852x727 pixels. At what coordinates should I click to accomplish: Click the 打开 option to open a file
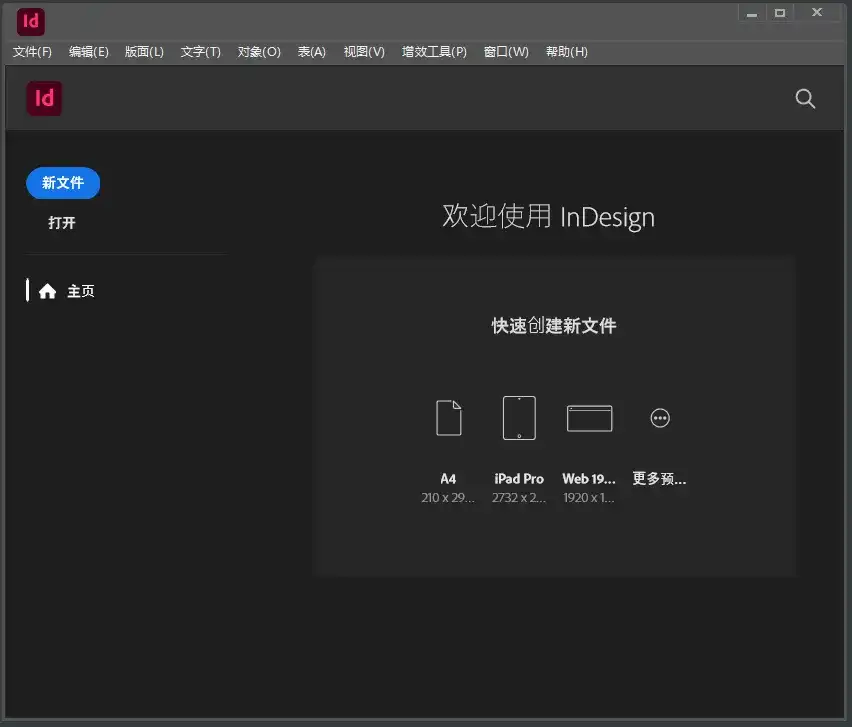click(63, 222)
